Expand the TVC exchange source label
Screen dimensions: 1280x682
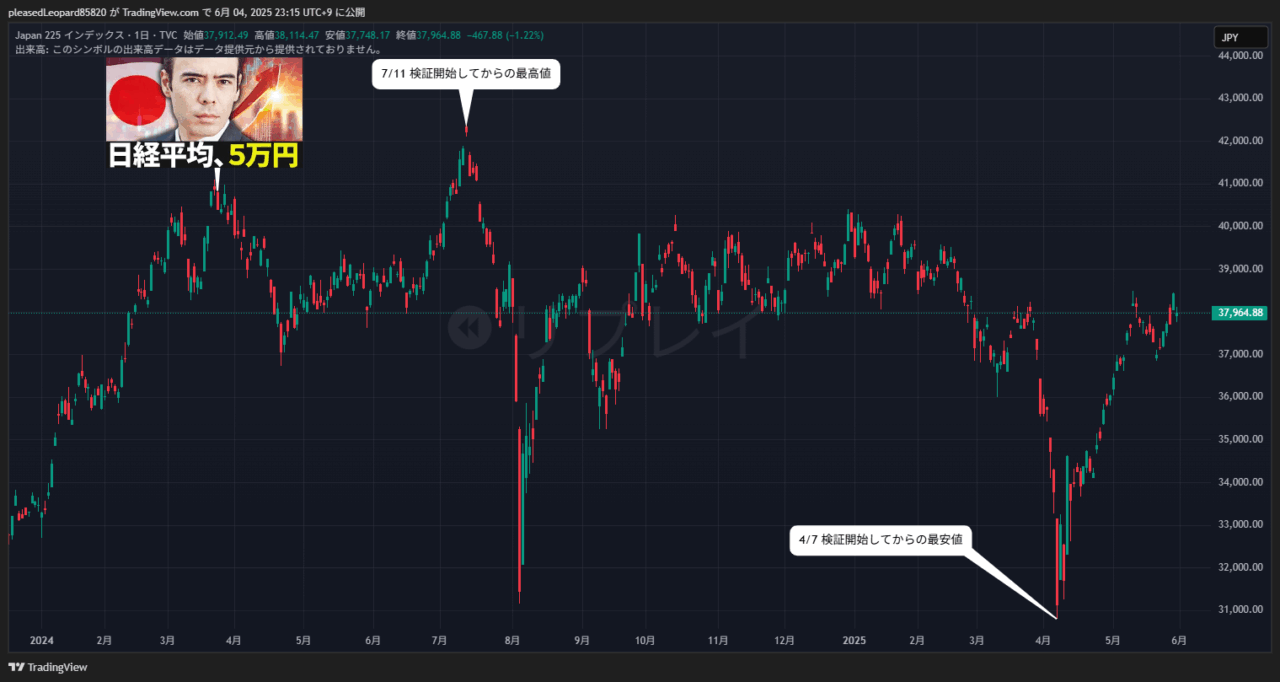point(170,34)
